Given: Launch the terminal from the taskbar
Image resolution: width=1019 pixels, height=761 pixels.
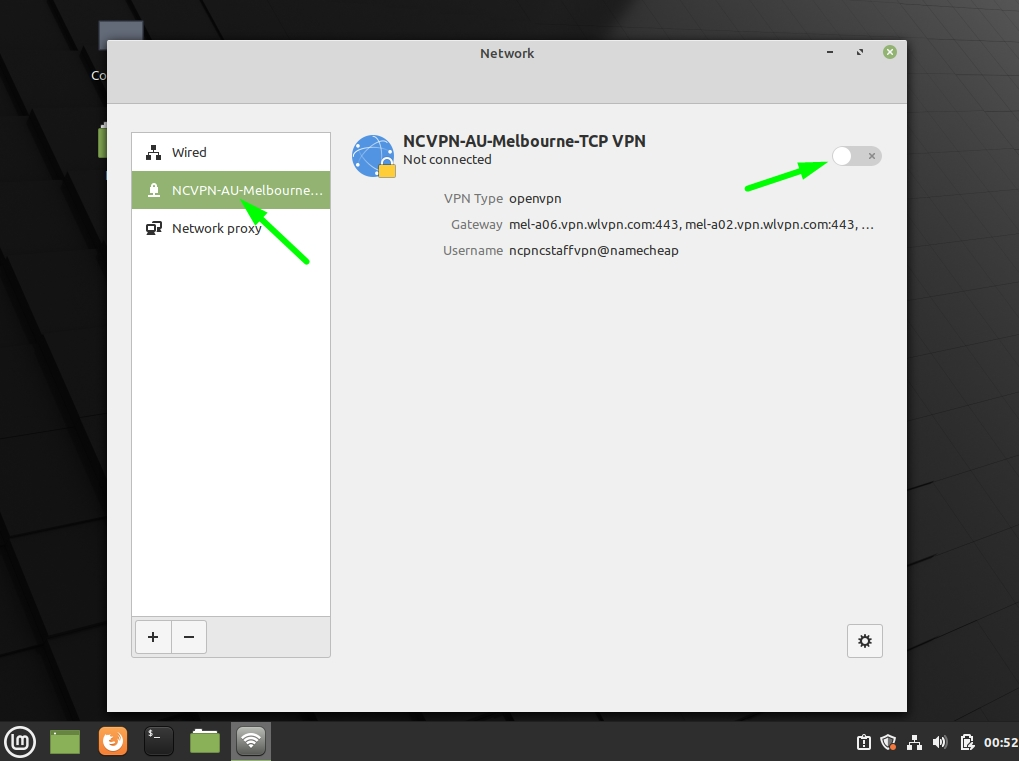Looking at the screenshot, I should point(157,741).
